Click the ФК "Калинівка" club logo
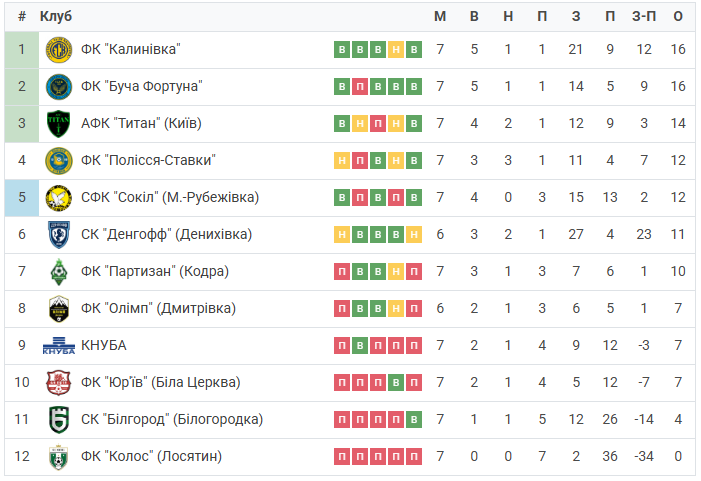This screenshot has width=701, height=481. pyautogui.click(x=59, y=50)
